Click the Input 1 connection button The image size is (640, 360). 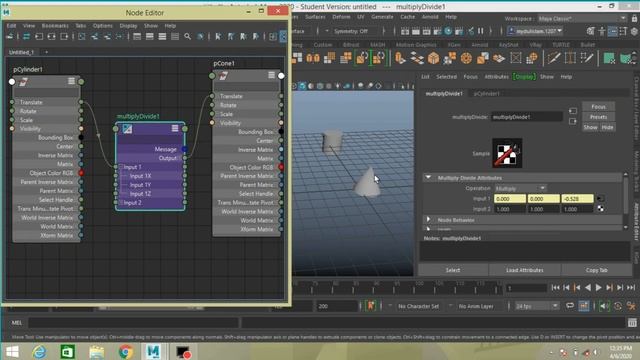(600, 199)
